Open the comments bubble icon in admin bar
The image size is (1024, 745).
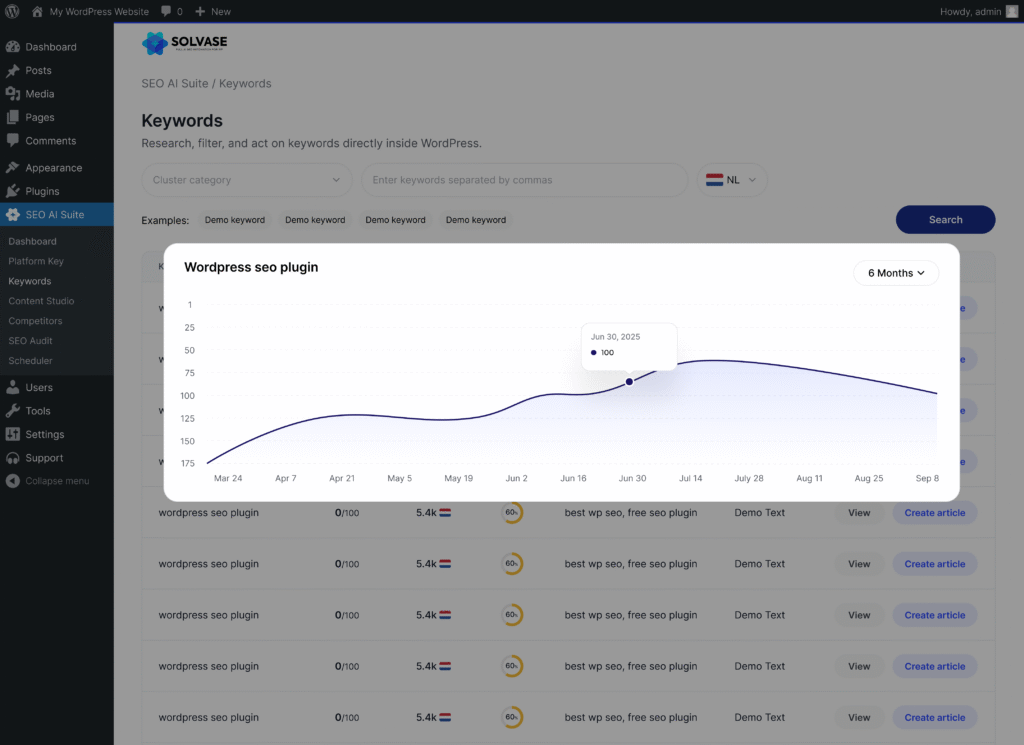point(166,11)
